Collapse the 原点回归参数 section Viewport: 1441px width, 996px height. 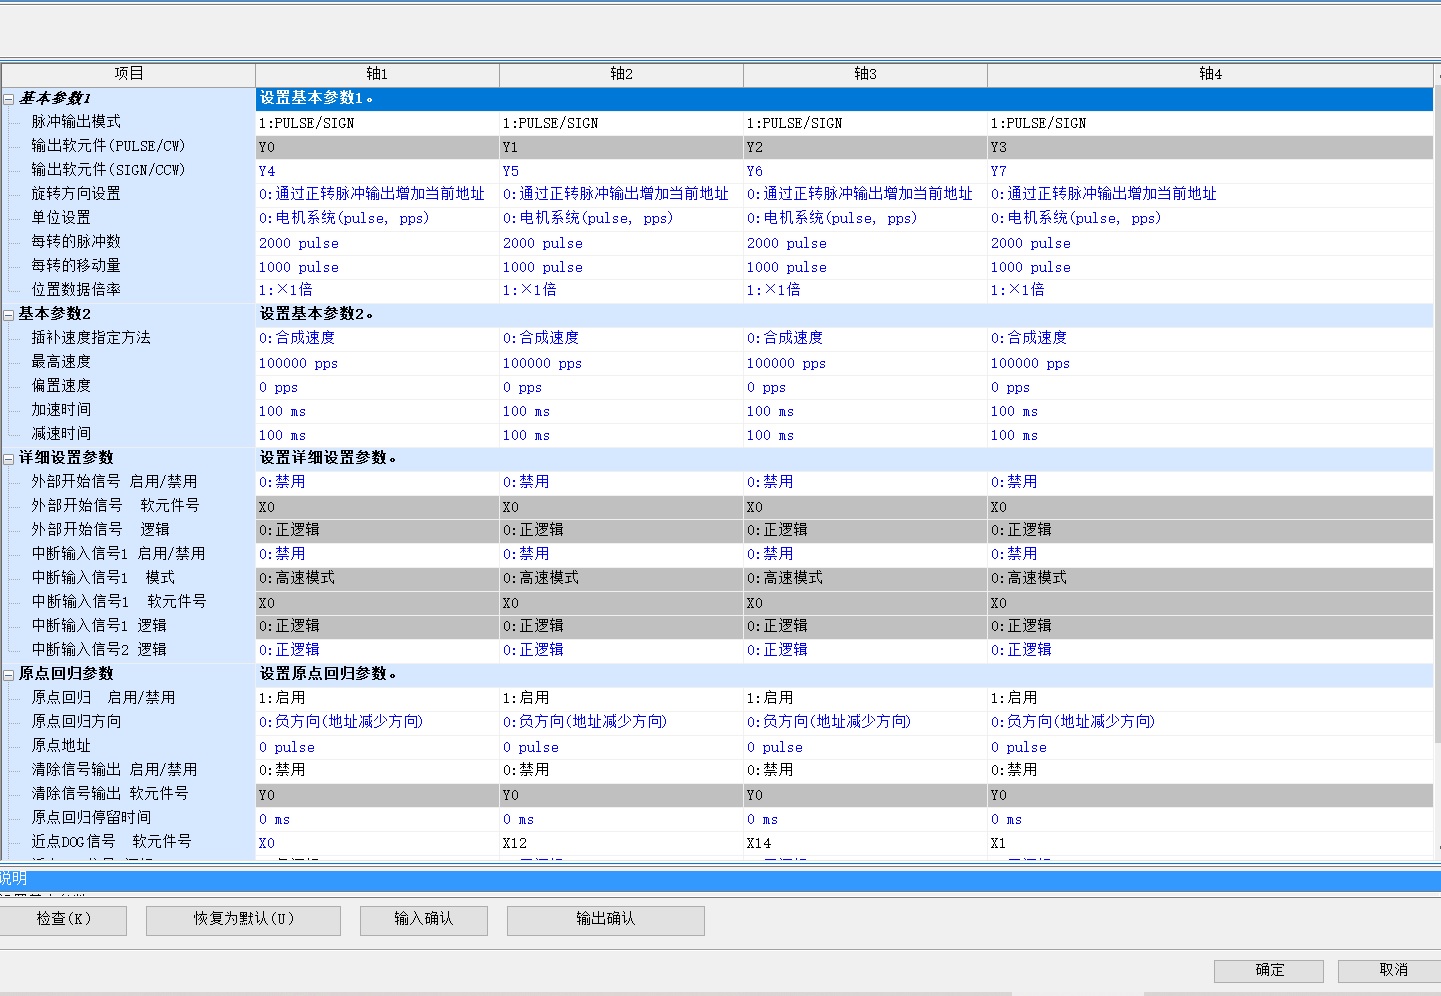(9, 675)
